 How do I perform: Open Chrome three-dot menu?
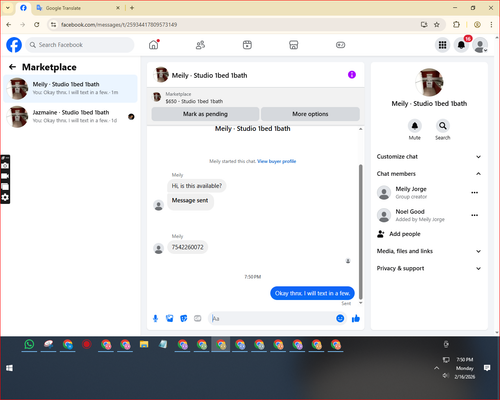click(491, 24)
